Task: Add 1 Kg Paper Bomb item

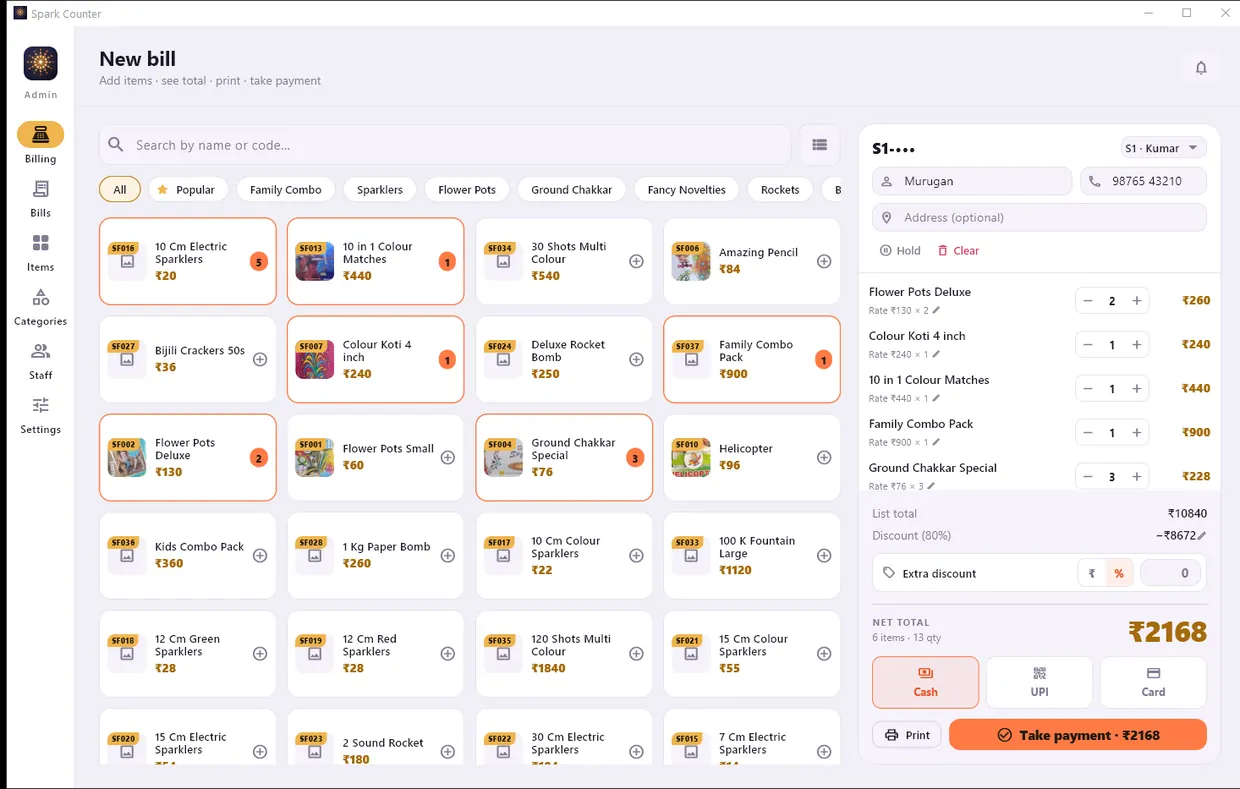Action: [448, 555]
